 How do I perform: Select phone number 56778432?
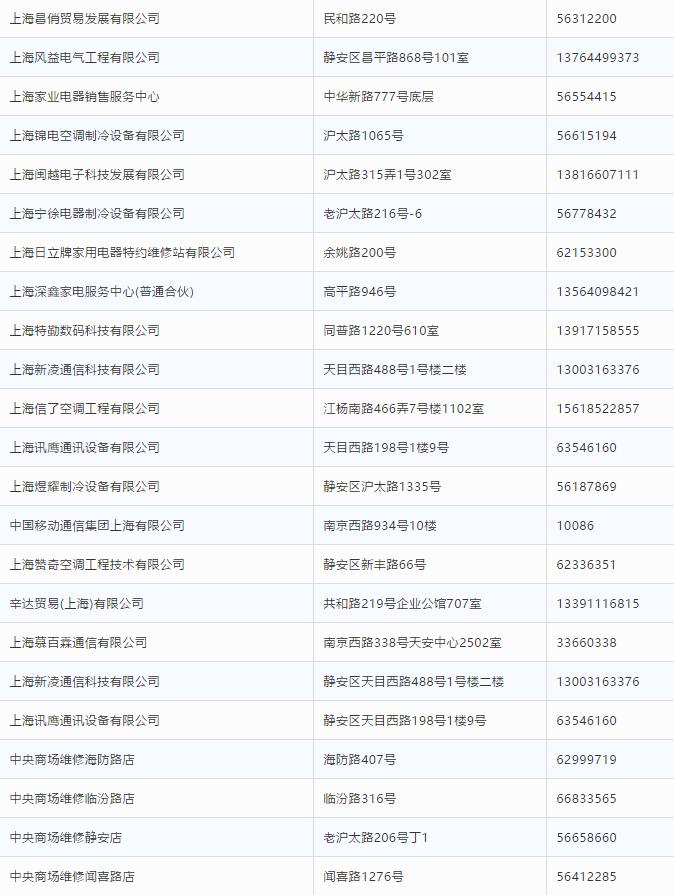point(587,213)
